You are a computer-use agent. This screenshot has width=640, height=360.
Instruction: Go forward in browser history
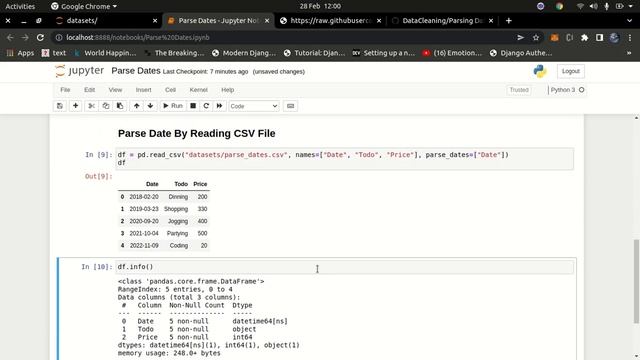[x=25, y=38]
